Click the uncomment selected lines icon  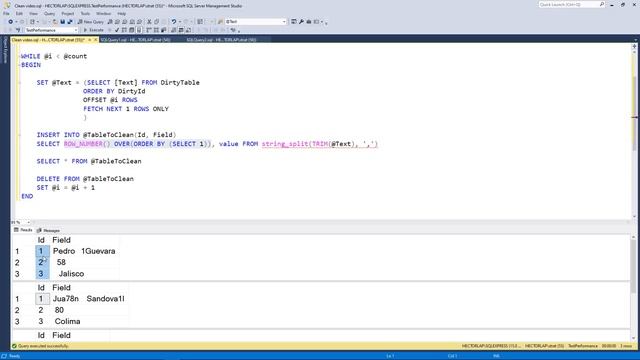coord(205,30)
